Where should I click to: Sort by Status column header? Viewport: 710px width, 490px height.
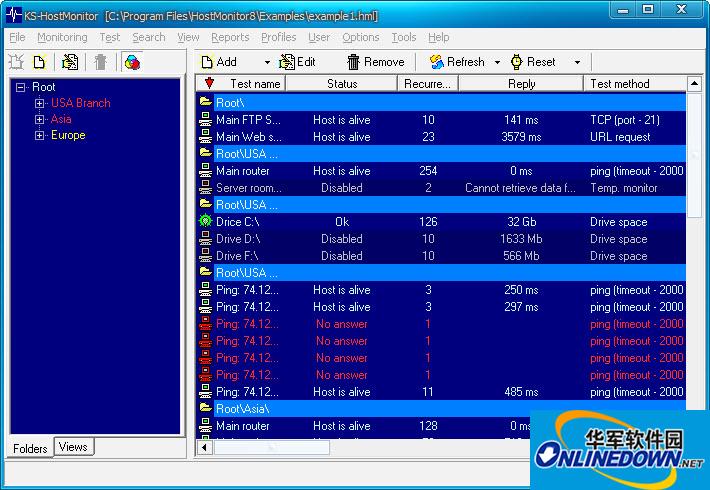[342, 84]
